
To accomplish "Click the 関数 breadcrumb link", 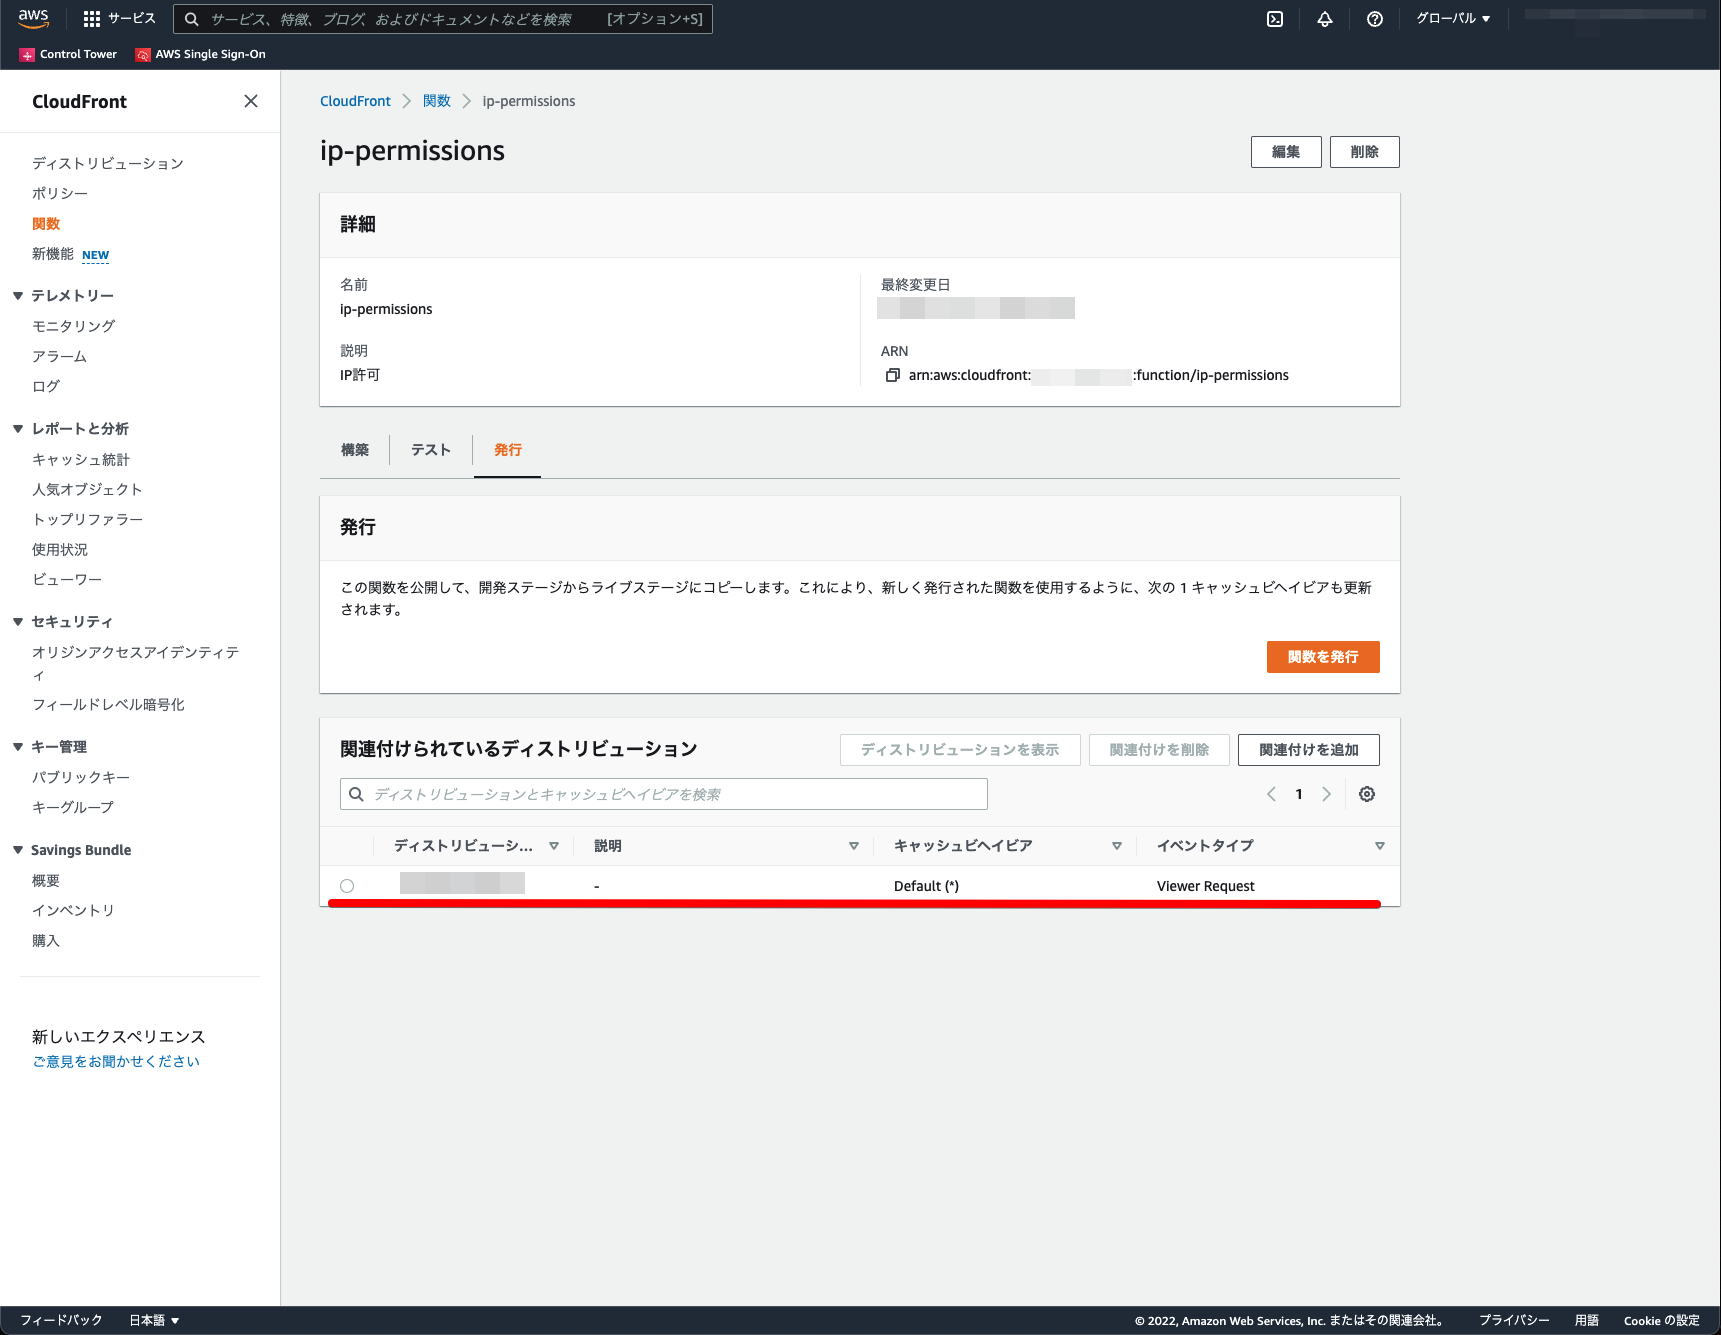I will (437, 101).
